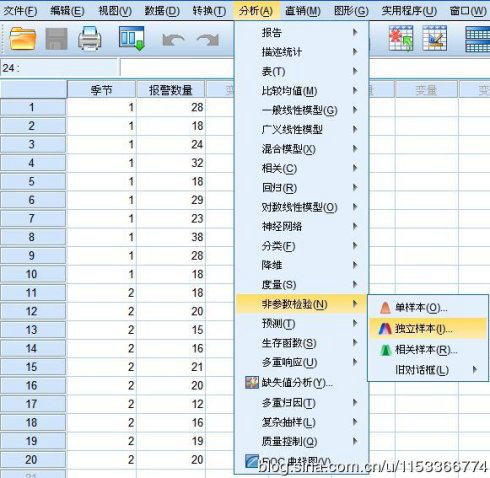Click the save disk toolbar icon

coord(56,39)
